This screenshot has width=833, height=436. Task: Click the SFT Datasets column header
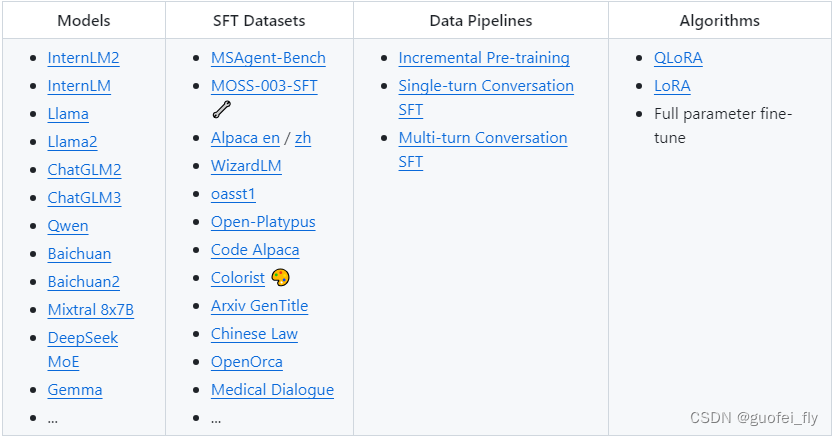pos(259,20)
